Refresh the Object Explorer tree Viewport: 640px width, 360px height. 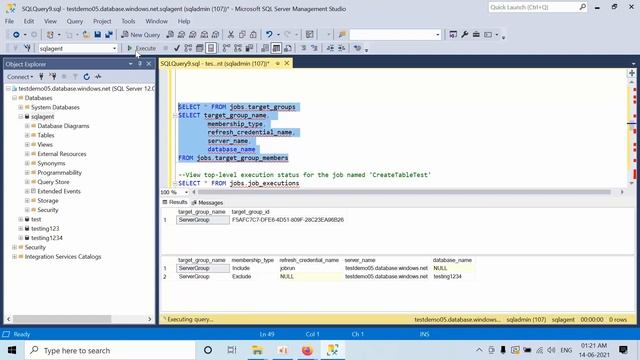tap(87, 76)
